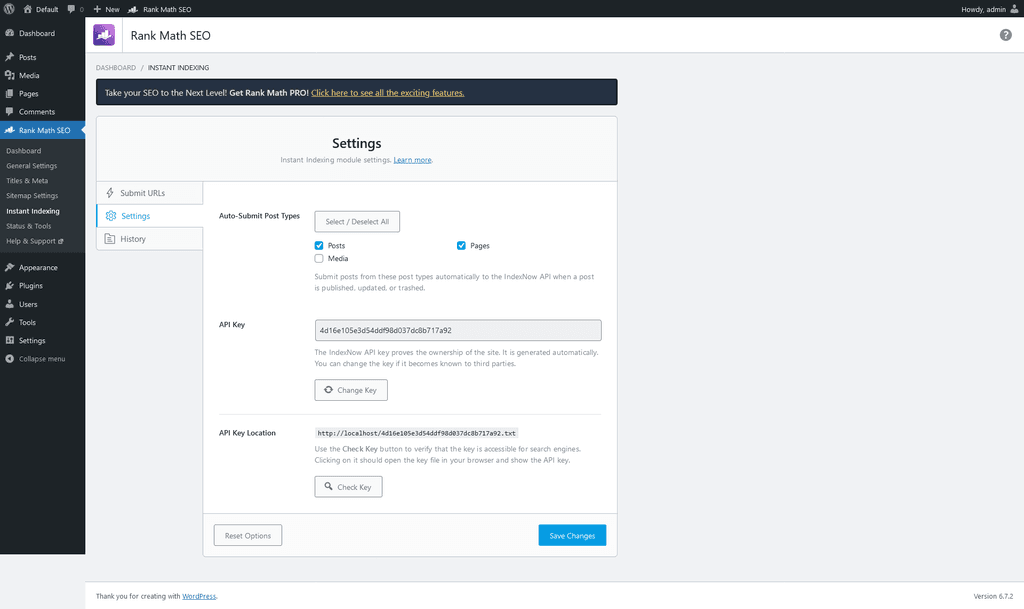Screen dimensions: 1024x609
Task: Click the exciting PRO features link
Action: pyautogui.click(x=387, y=93)
